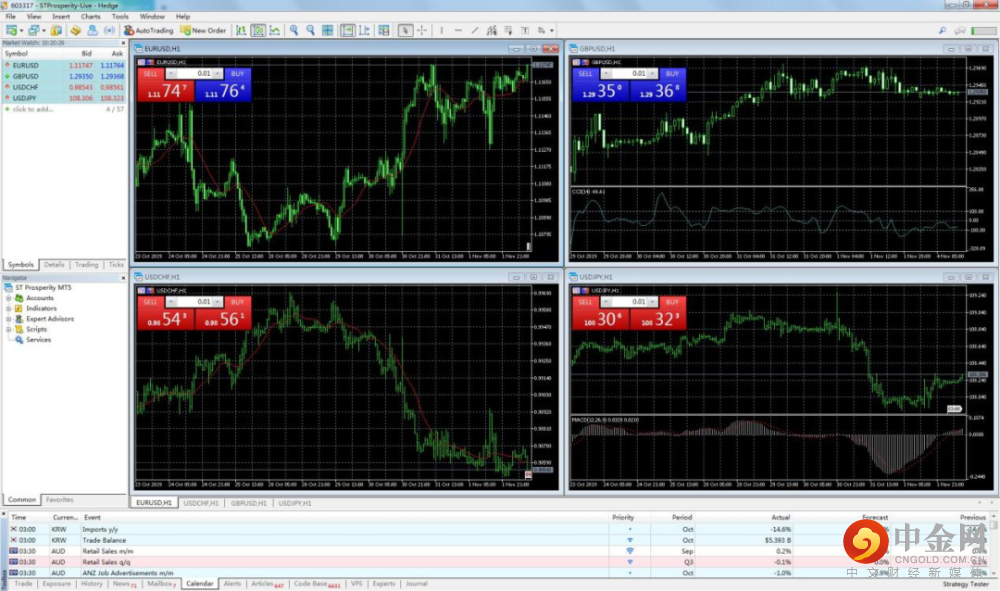Click the New Chart toolbar icon
The width and height of the screenshot is (1000, 591).
point(11,30)
